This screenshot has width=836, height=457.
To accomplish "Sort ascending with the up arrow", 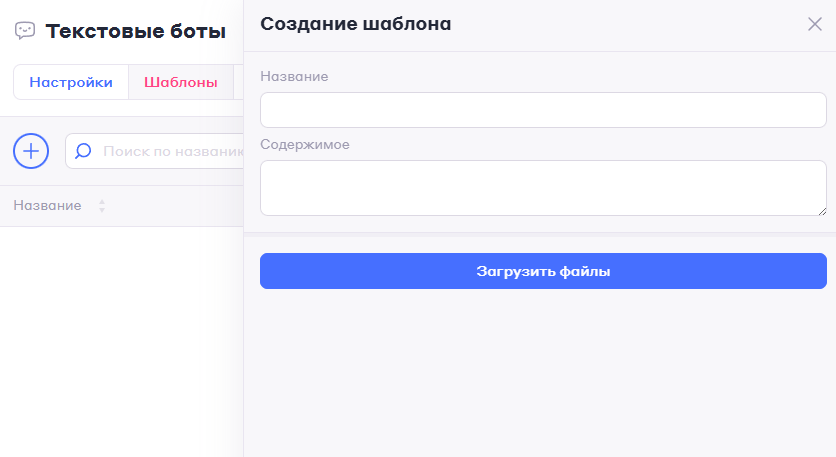I will click(x=102, y=202).
